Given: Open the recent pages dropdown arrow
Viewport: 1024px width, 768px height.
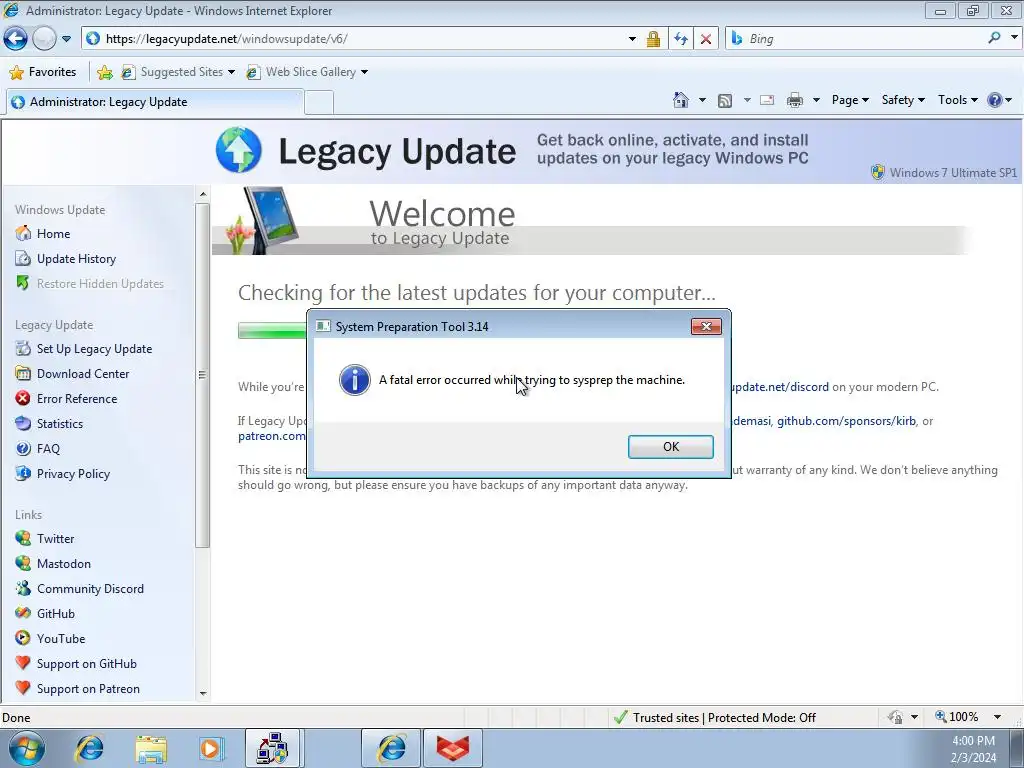Looking at the screenshot, I should 67,39.
